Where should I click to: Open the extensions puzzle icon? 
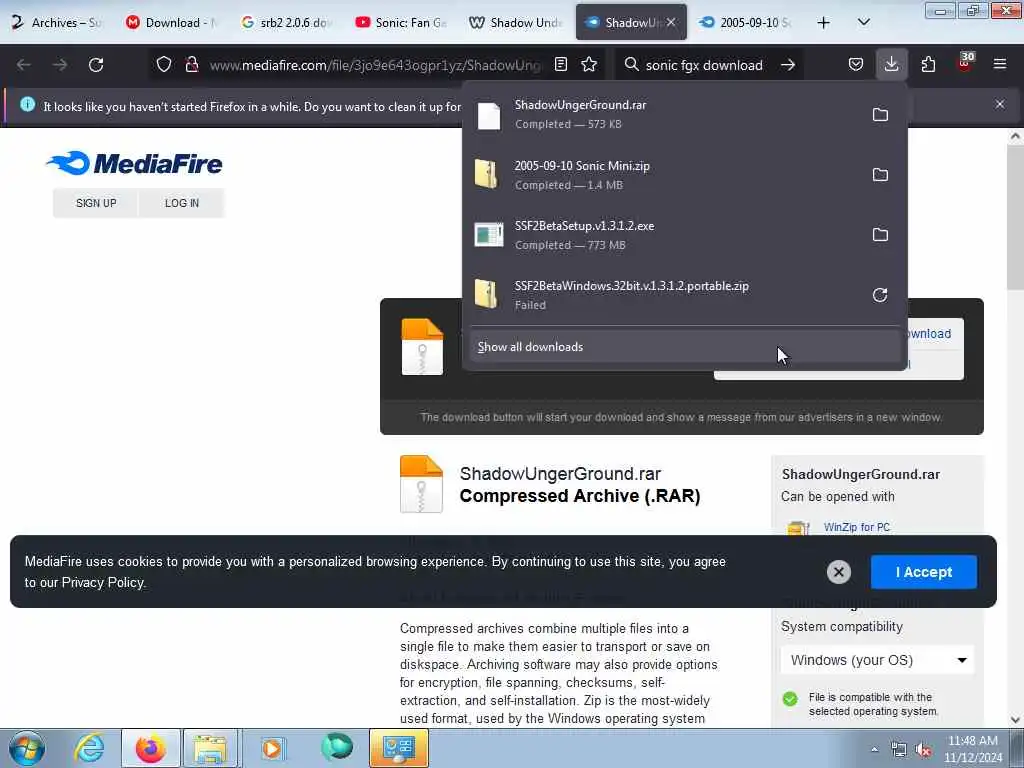point(928,64)
